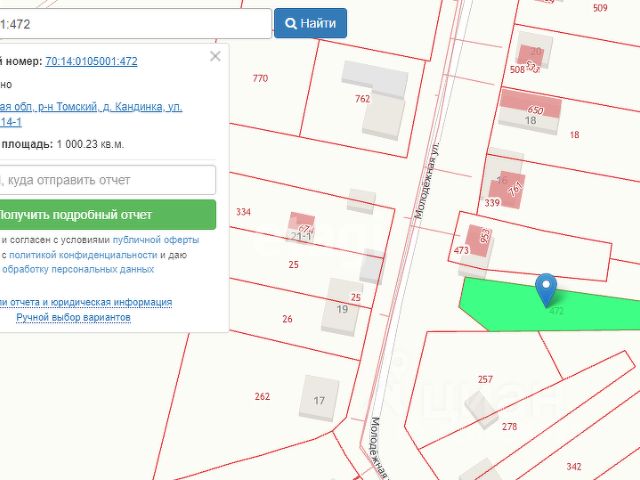Click Ручной выбор вариантов link
640x480 pixels.
[x=73, y=317]
